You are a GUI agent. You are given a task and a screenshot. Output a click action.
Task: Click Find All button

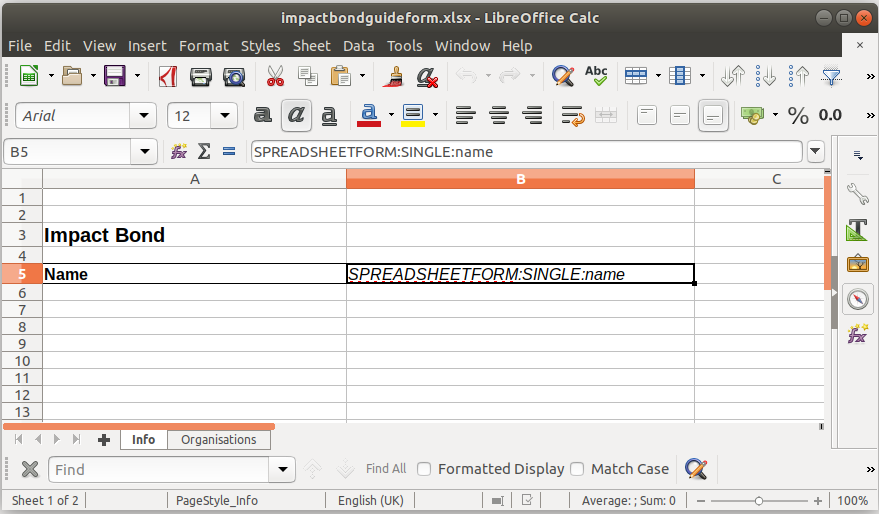click(x=386, y=469)
